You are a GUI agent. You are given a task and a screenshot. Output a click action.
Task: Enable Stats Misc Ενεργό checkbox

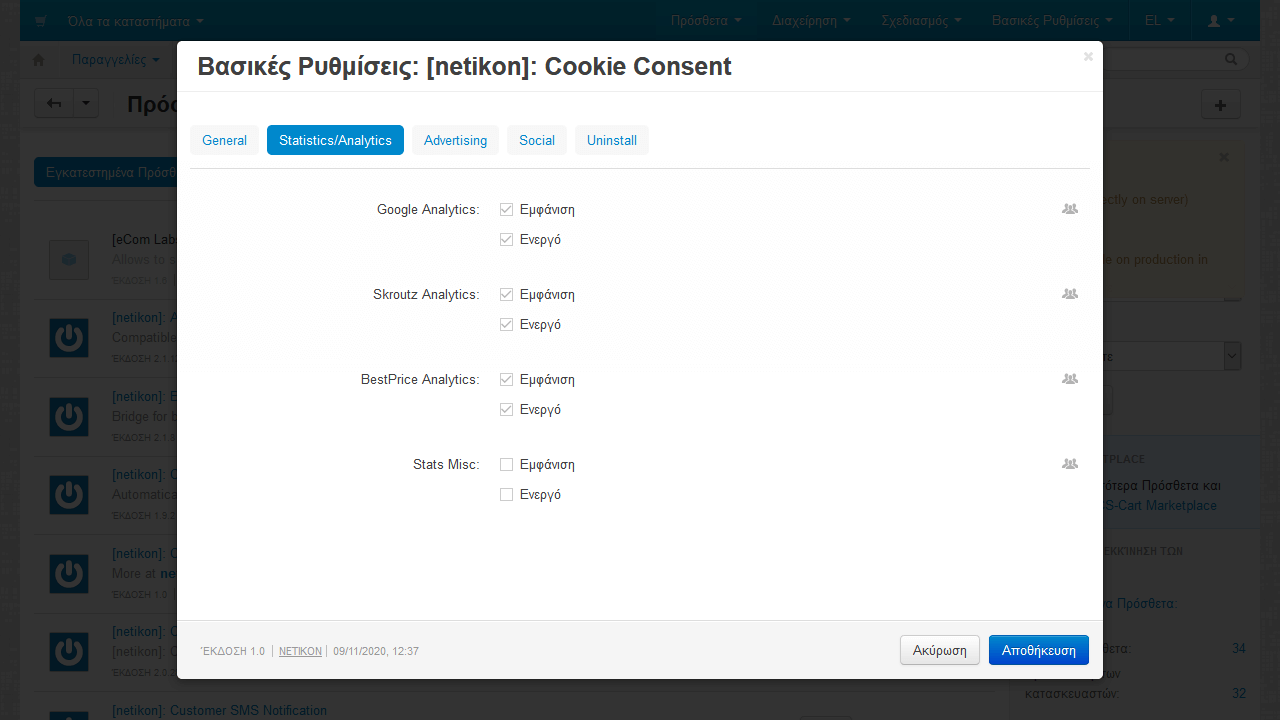(506, 494)
